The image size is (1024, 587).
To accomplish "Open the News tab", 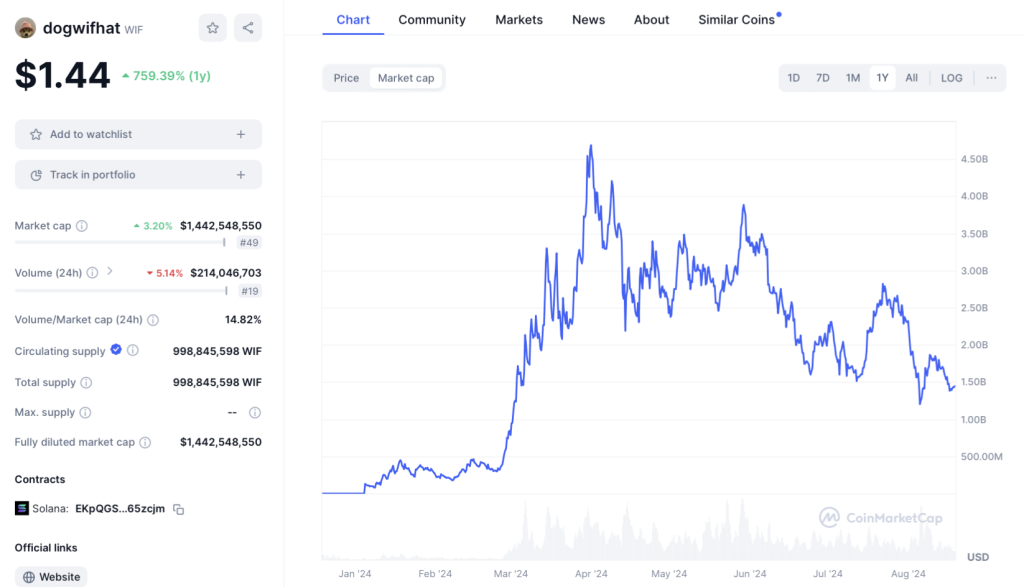I will tap(588, 20).
